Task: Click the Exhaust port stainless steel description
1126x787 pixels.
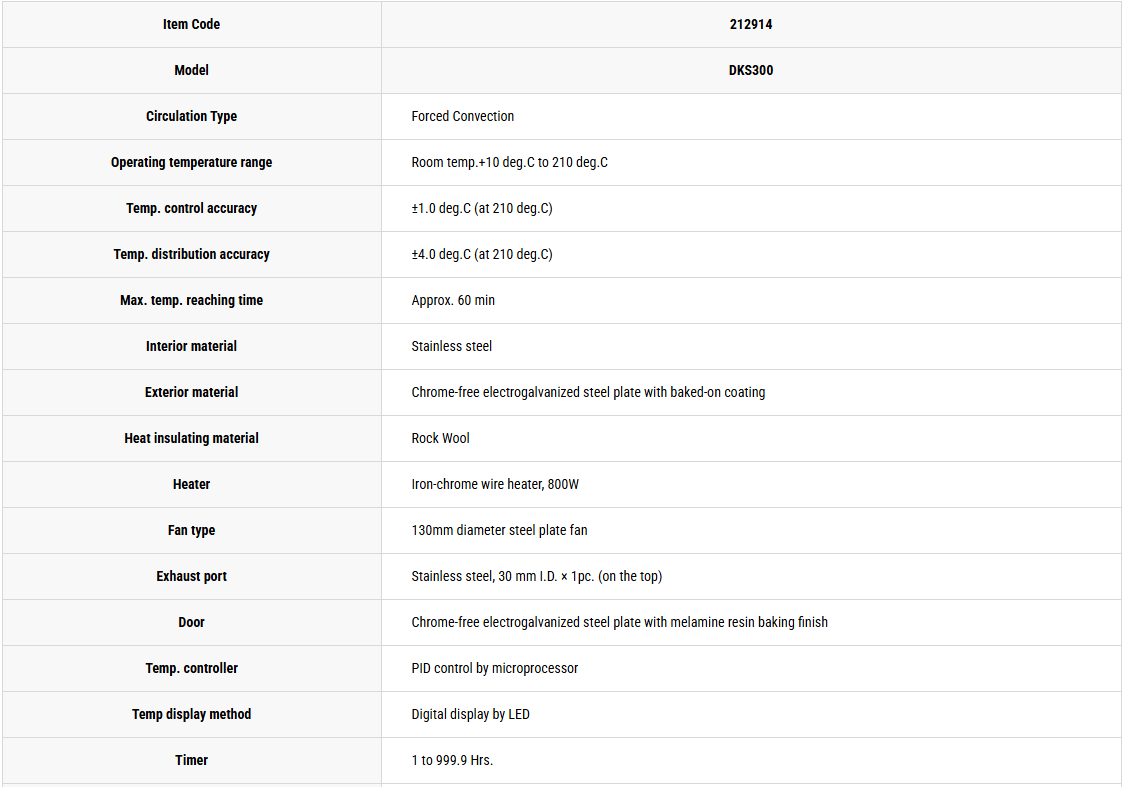Action: 536,576
